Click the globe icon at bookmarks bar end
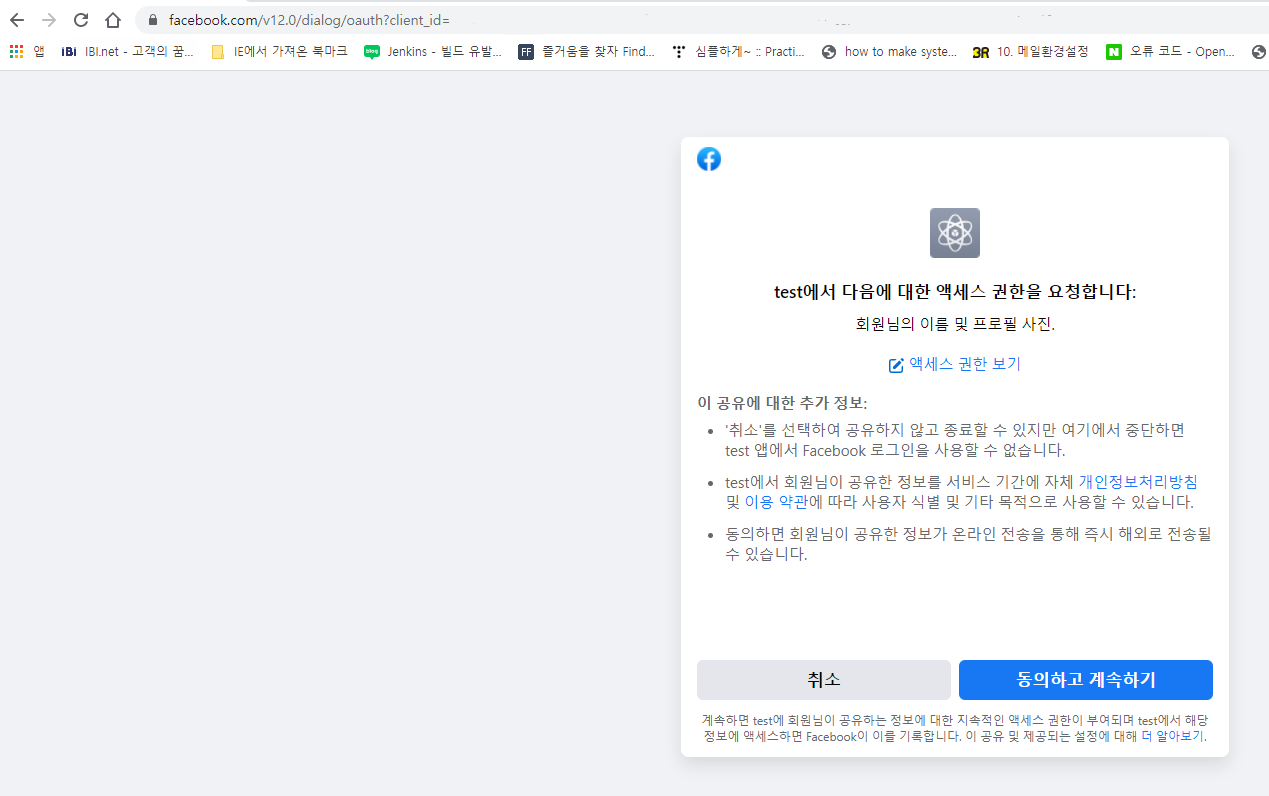The width and height of the screenshot is (1269, 796). click(1258, 52)
